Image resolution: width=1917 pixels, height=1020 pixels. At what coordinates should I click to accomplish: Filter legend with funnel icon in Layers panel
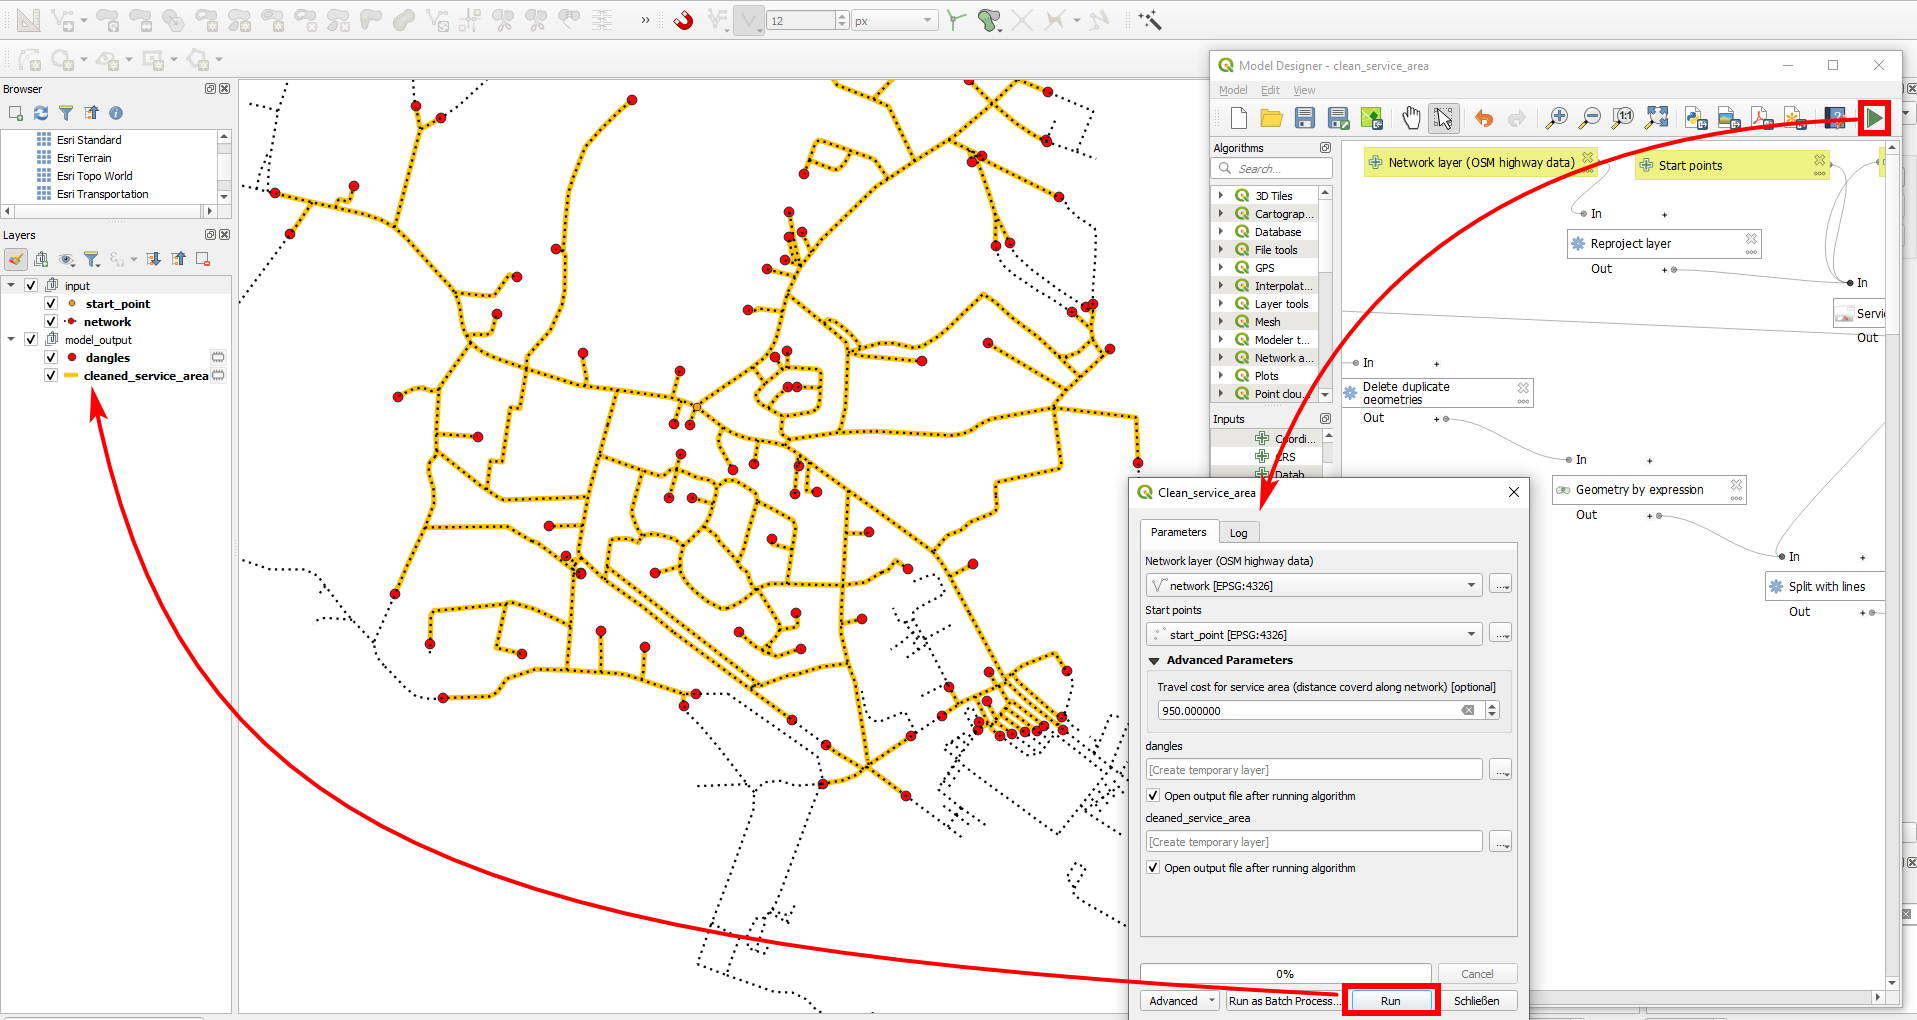pos(91,259)
